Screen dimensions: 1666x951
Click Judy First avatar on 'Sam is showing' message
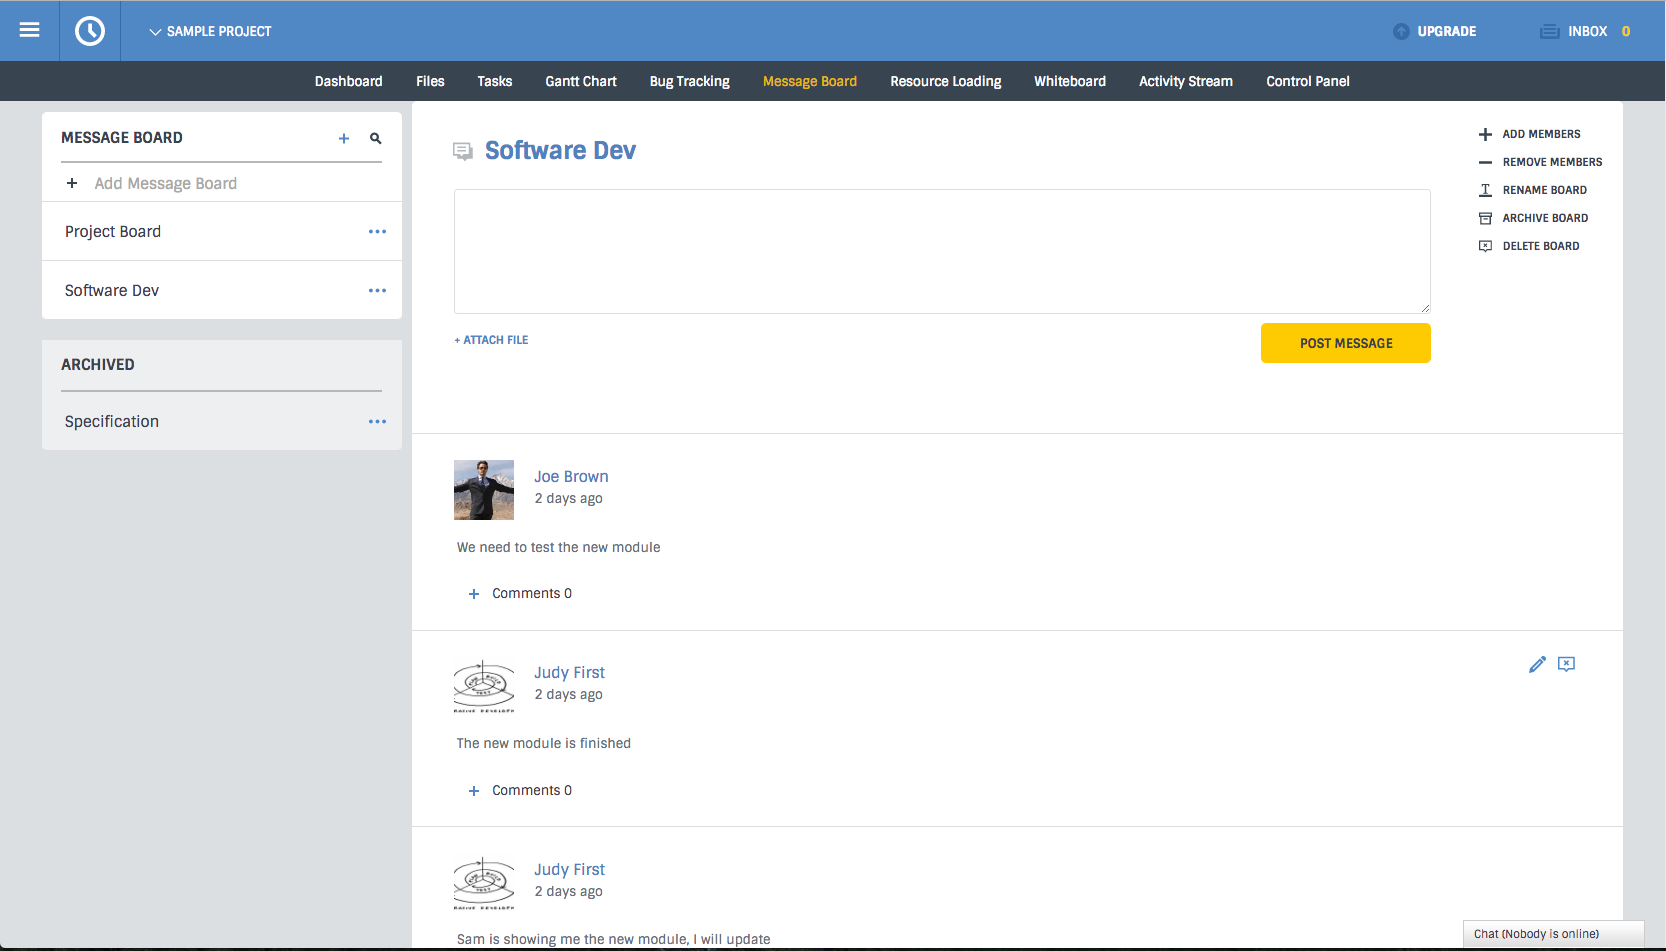coord(484,883)
